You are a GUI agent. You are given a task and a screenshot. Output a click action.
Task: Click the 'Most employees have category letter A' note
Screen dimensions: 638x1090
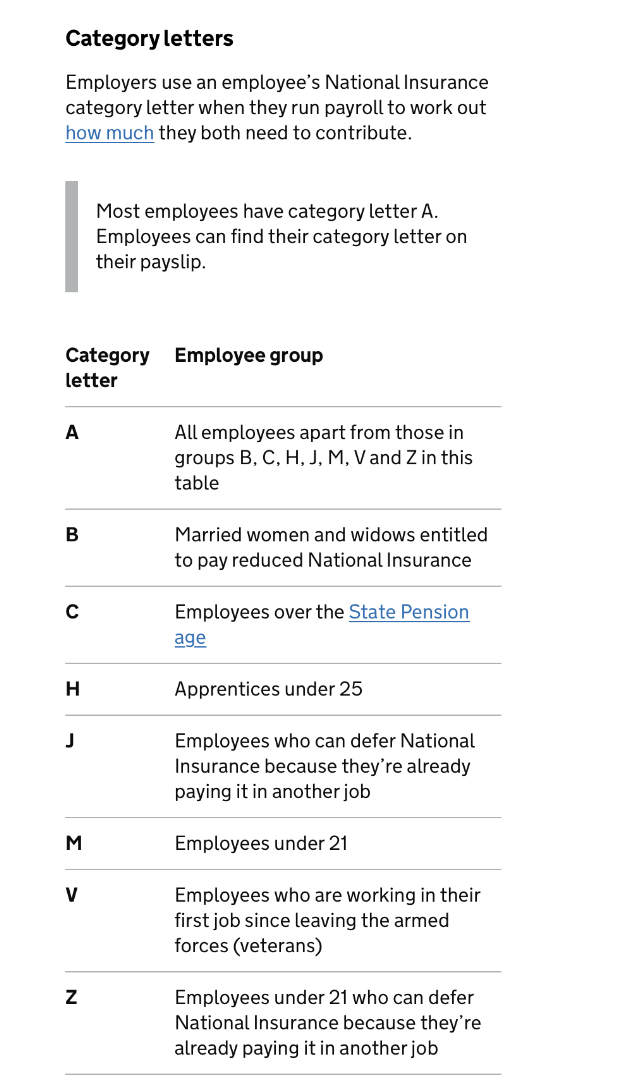pyautogui.click(x=281, y=236)
